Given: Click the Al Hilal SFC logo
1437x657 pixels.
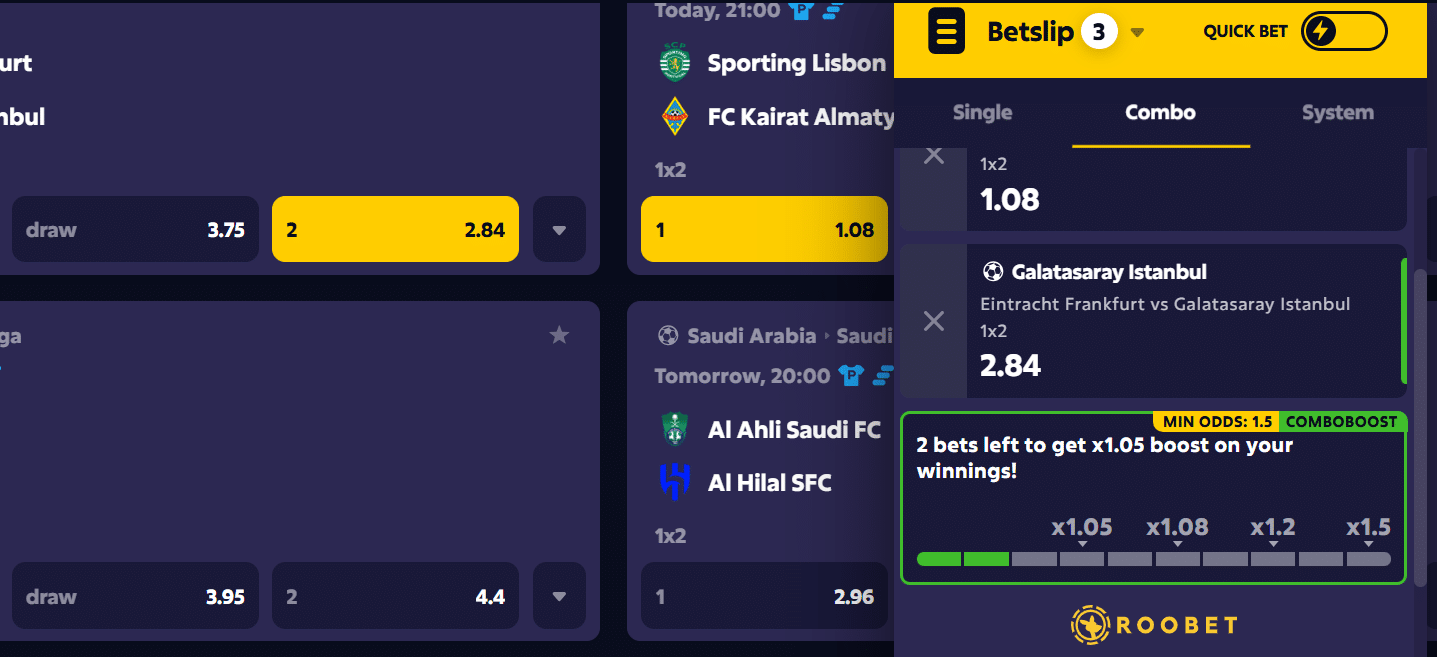Looking at the screenshot, I should pyautogui.click(x=675, y=482).
